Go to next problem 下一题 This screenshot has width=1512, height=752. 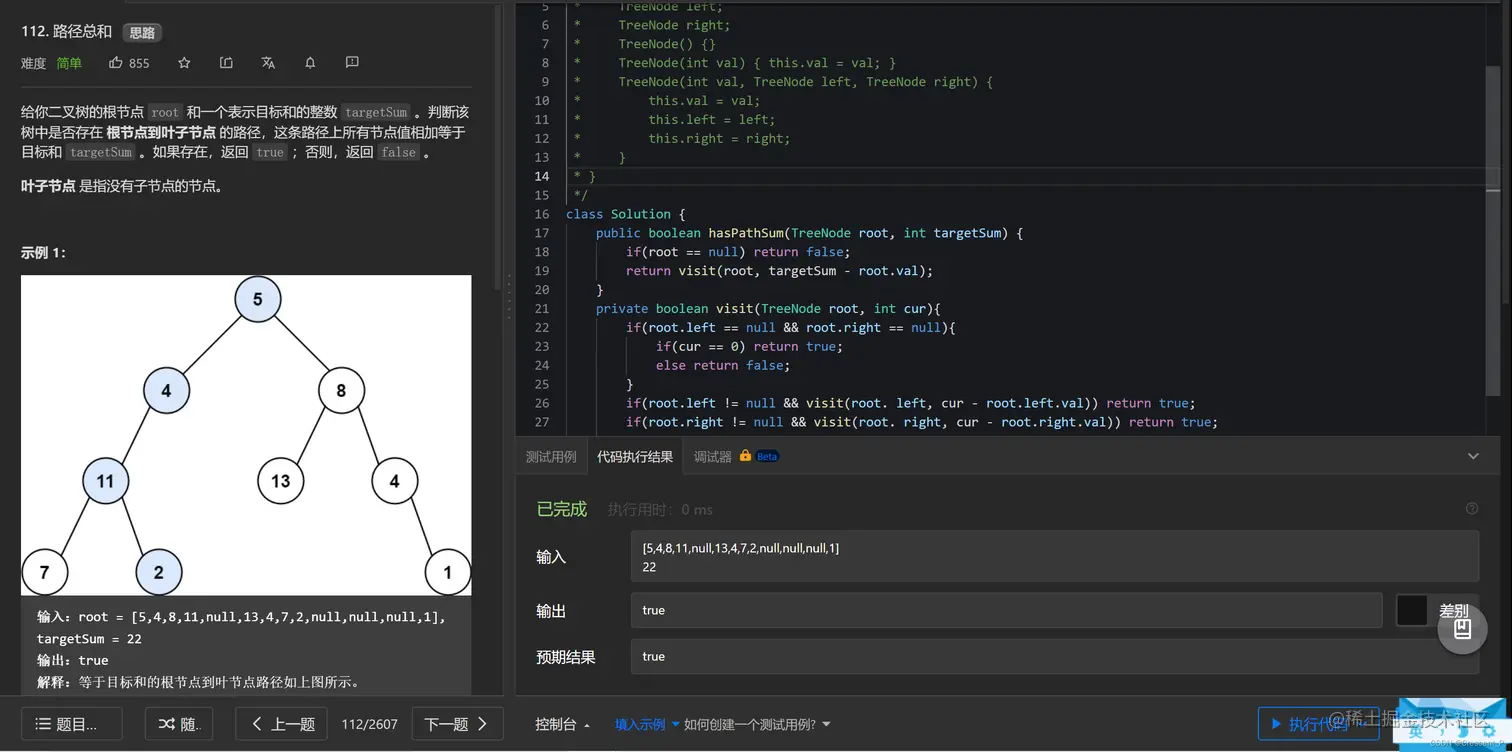(x=456, y=724)
